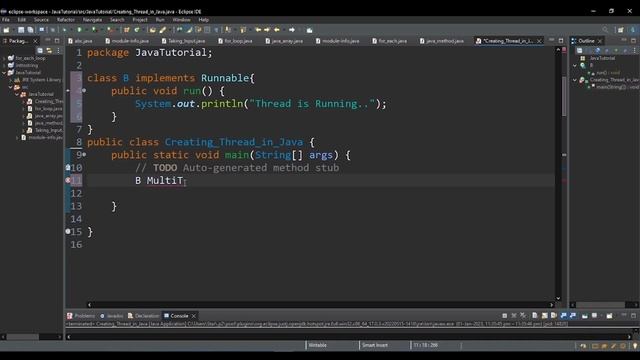Click after "B MultiT" on line 11

pos(184,180)
